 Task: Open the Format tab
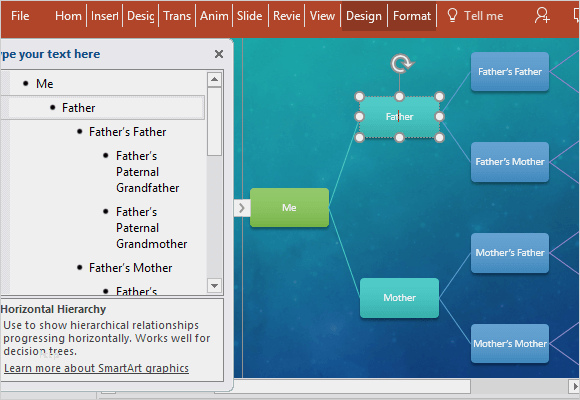click(x=412, y=16)
